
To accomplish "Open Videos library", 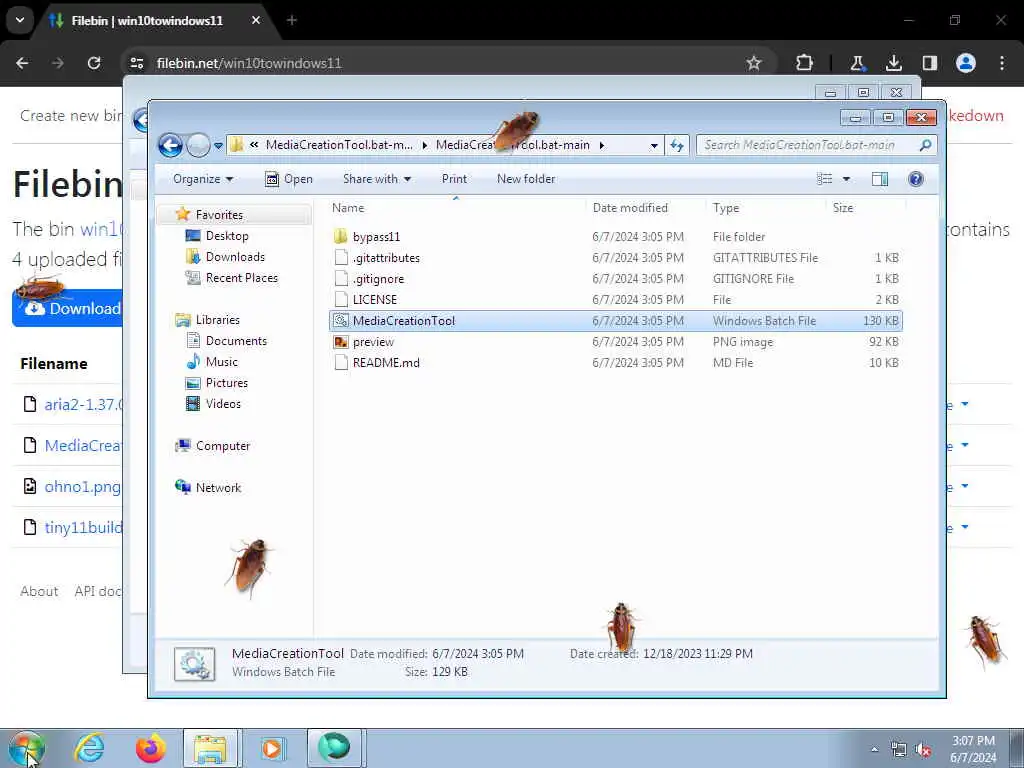I will [x=223, y=404].
